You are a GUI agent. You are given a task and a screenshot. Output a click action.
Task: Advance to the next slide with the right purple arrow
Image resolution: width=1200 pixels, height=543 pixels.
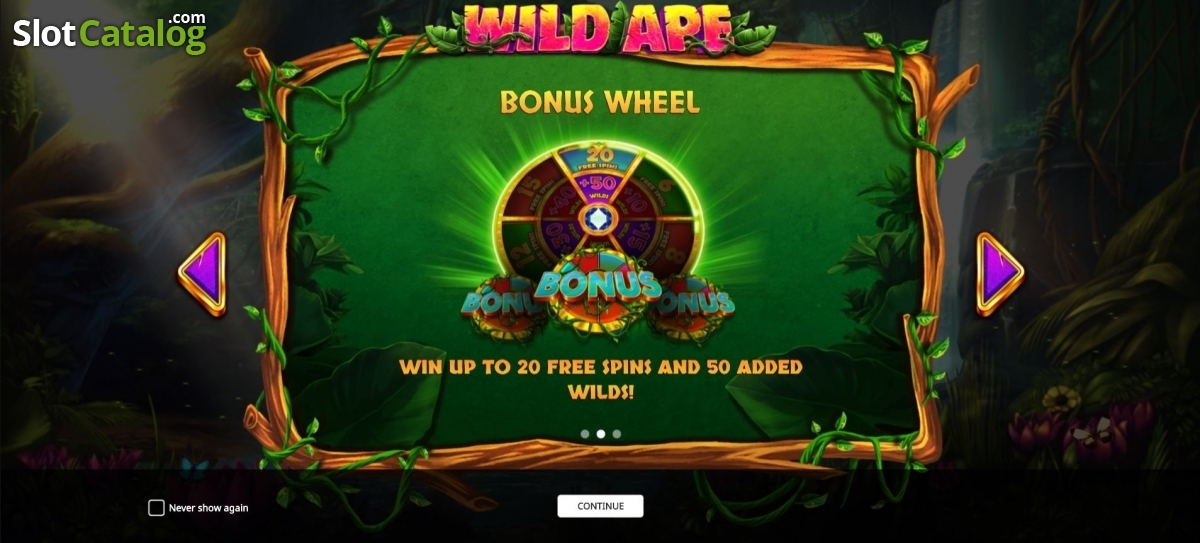pyautogui.click(x=999, y=274)
